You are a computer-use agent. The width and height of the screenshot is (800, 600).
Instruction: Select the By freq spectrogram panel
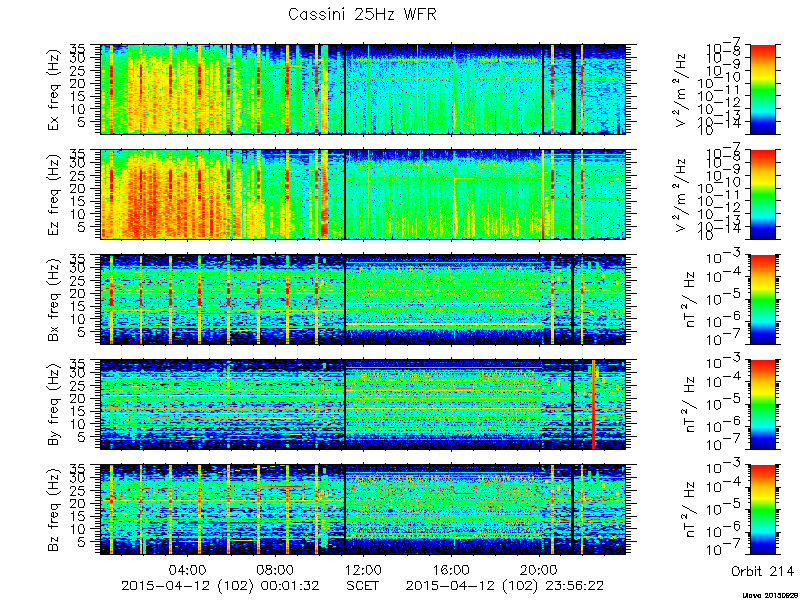[x=363, y=405]
